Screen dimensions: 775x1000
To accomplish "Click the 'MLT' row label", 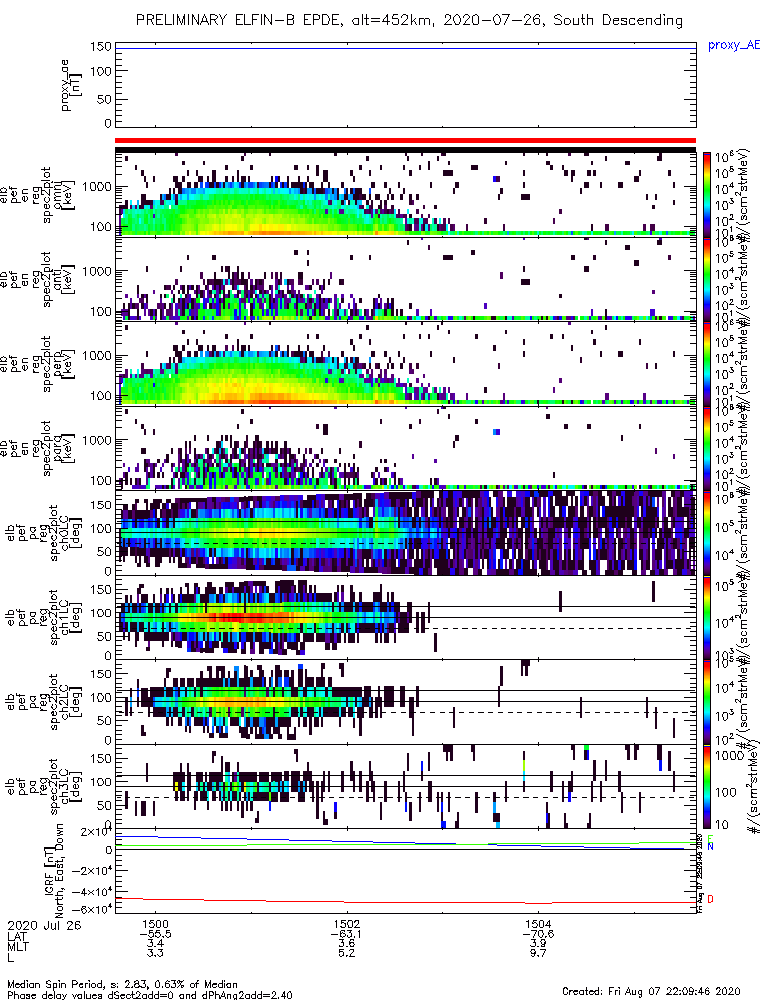I will coord(18,944).
